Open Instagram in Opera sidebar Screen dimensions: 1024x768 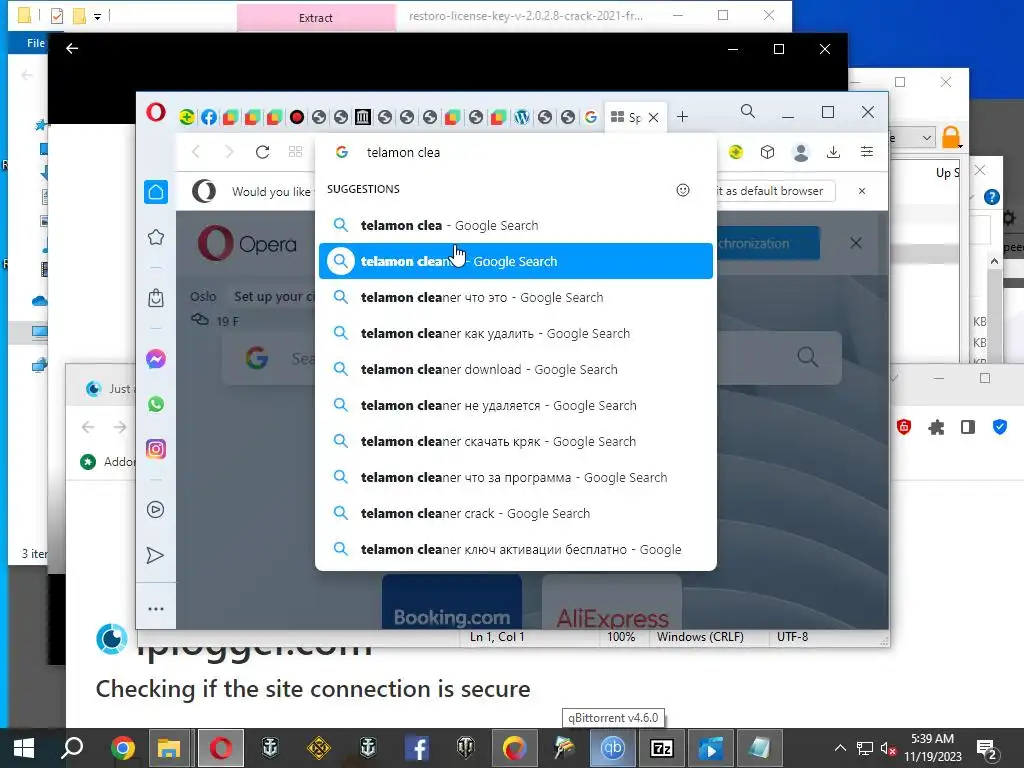(155, 449)
